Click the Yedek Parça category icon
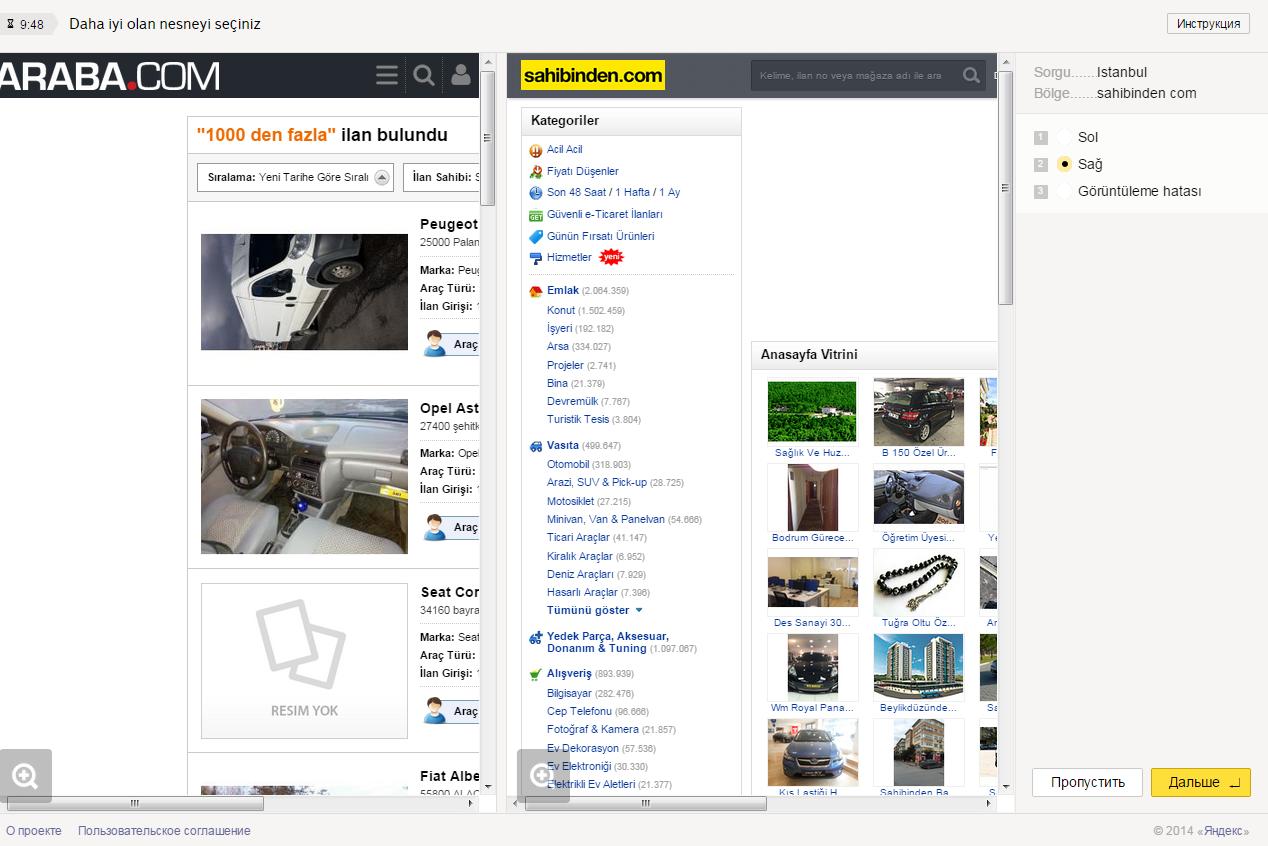 point(536,637)
